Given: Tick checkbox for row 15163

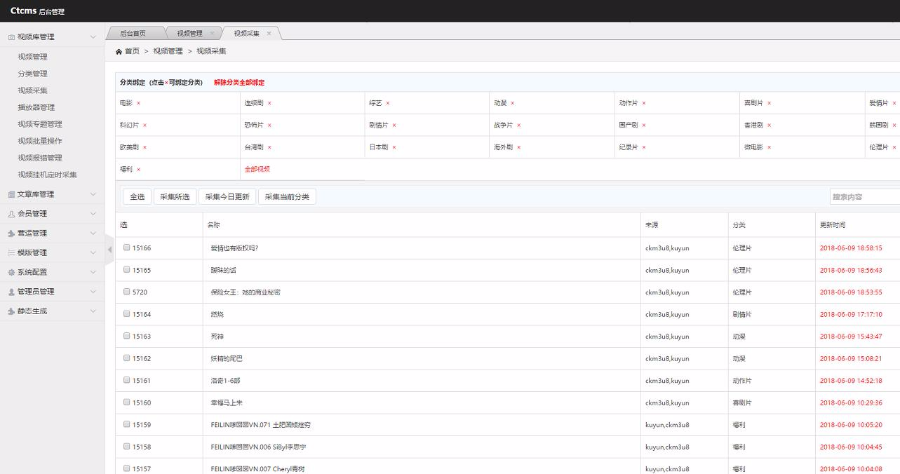Looking at the screenshot, I should pyautogui.click(x=126, y=336).
